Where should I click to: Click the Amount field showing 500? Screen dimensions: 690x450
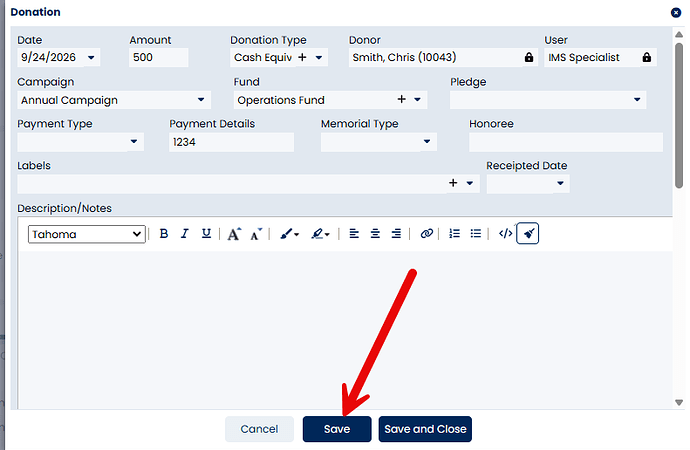click(x=159, y=58)
